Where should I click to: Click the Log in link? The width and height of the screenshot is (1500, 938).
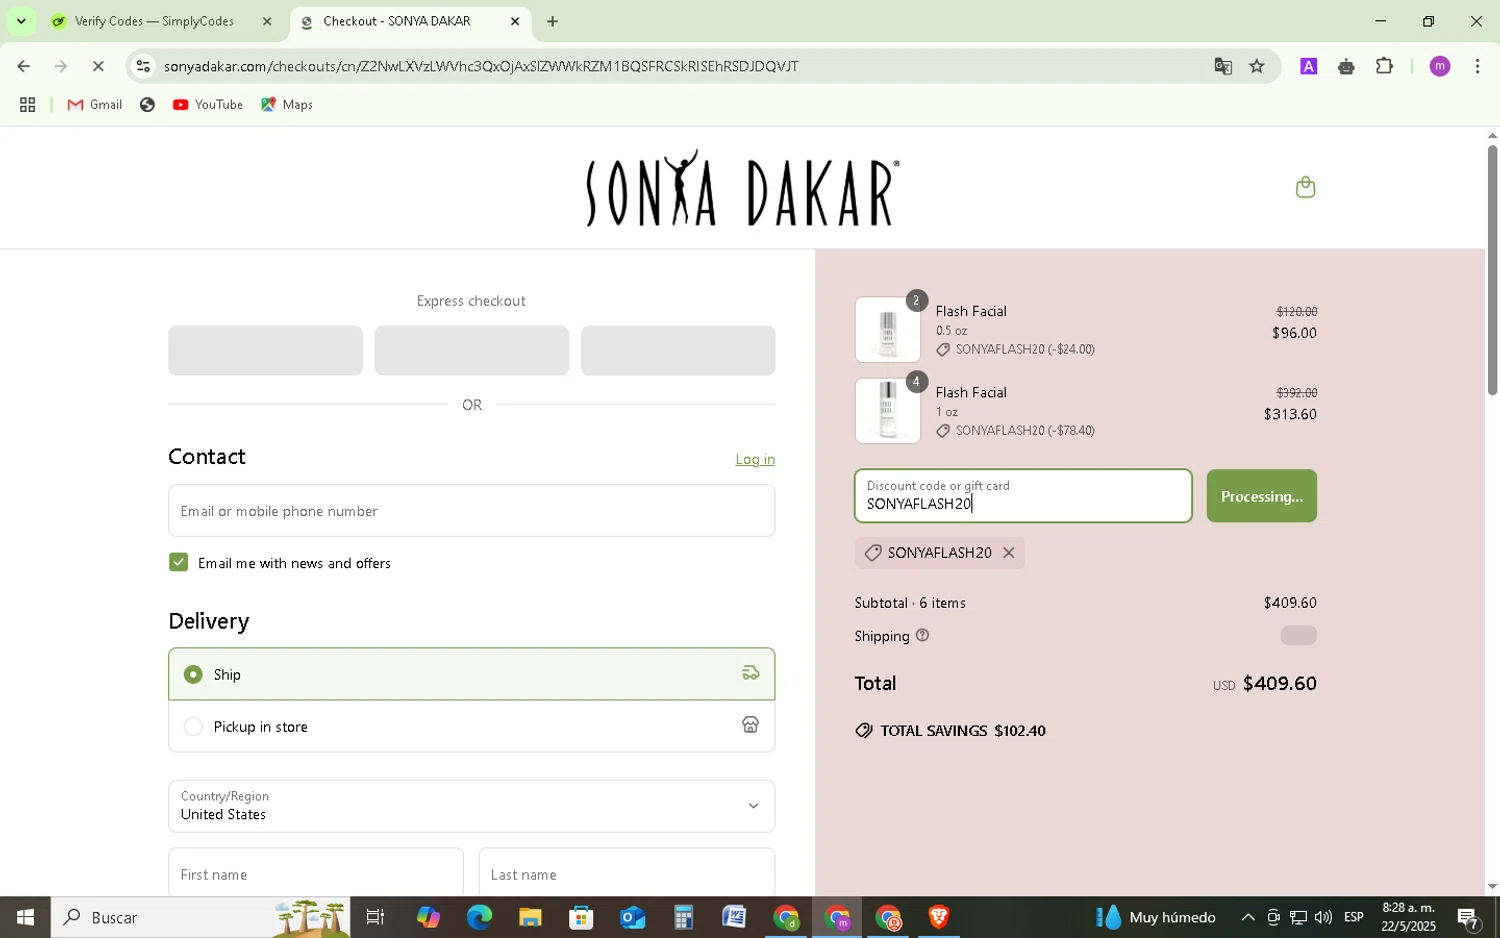[755, 459]
